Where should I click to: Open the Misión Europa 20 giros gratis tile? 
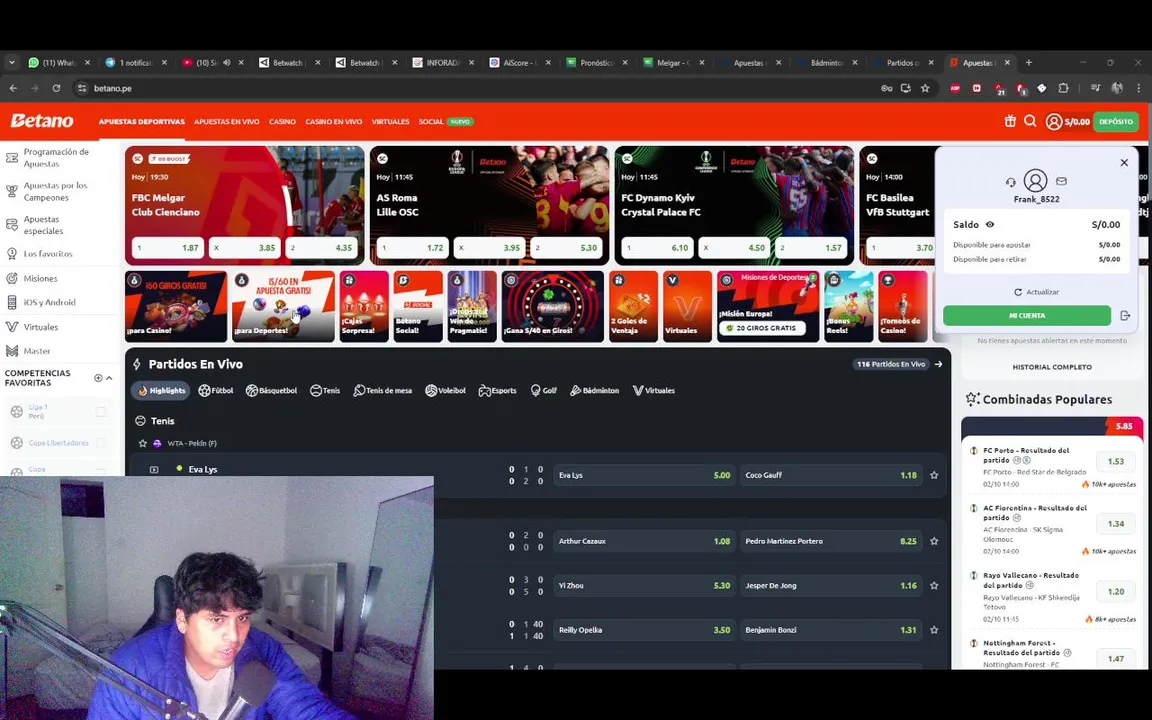click(768, 306)
